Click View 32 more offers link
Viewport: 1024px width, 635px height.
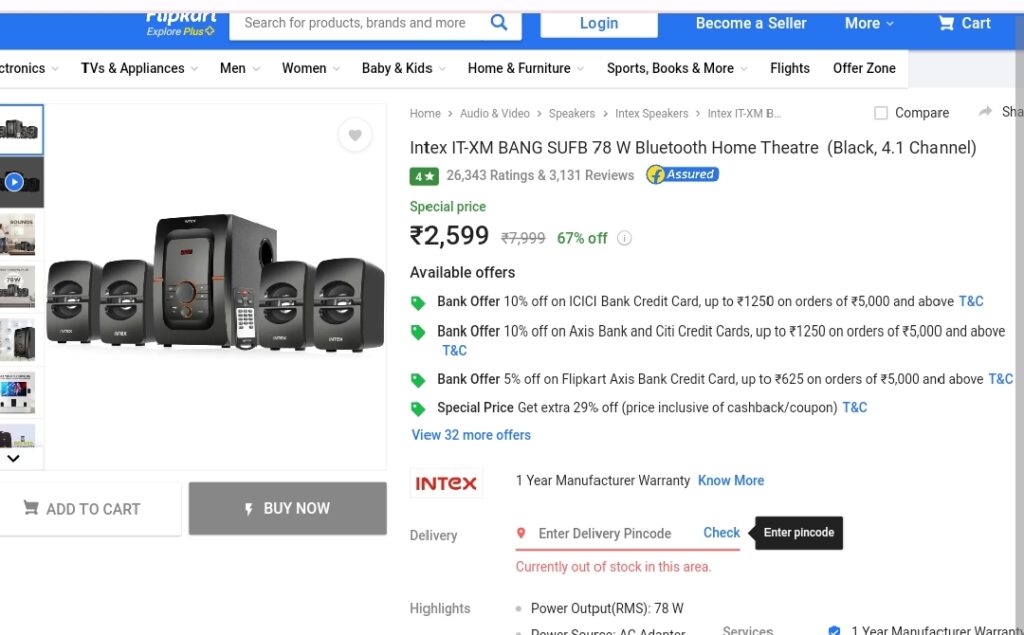(471, 435)
